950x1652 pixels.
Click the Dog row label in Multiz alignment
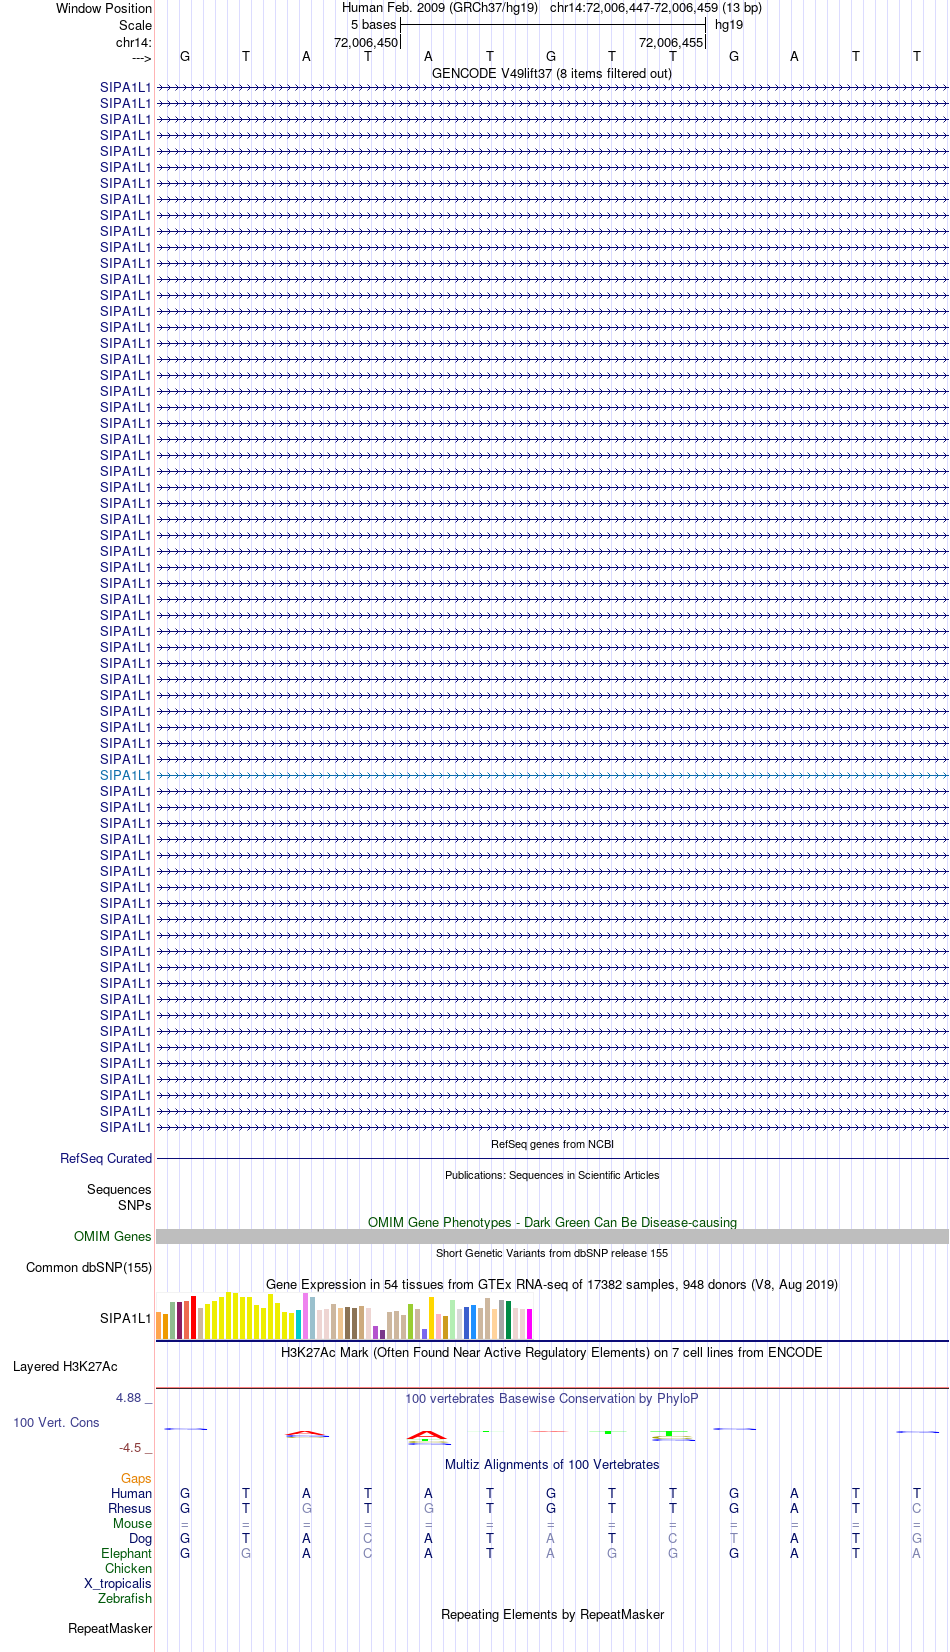[140, 1538]
